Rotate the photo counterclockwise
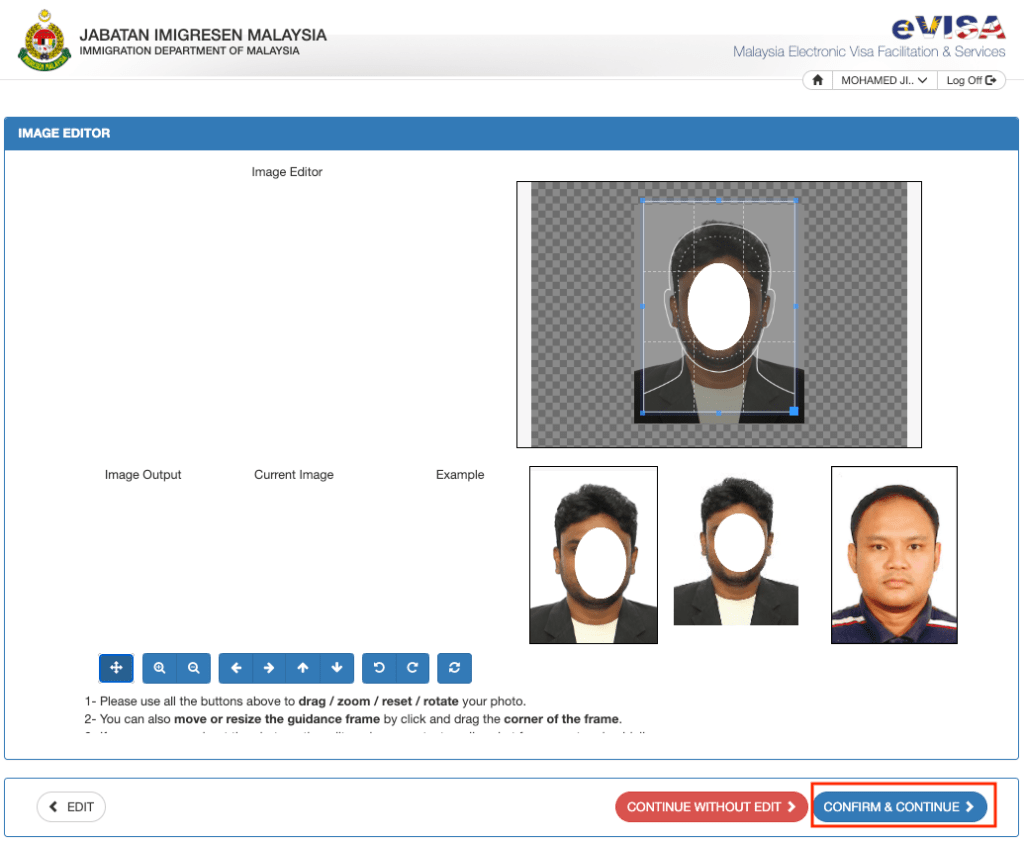 (379, 667)
